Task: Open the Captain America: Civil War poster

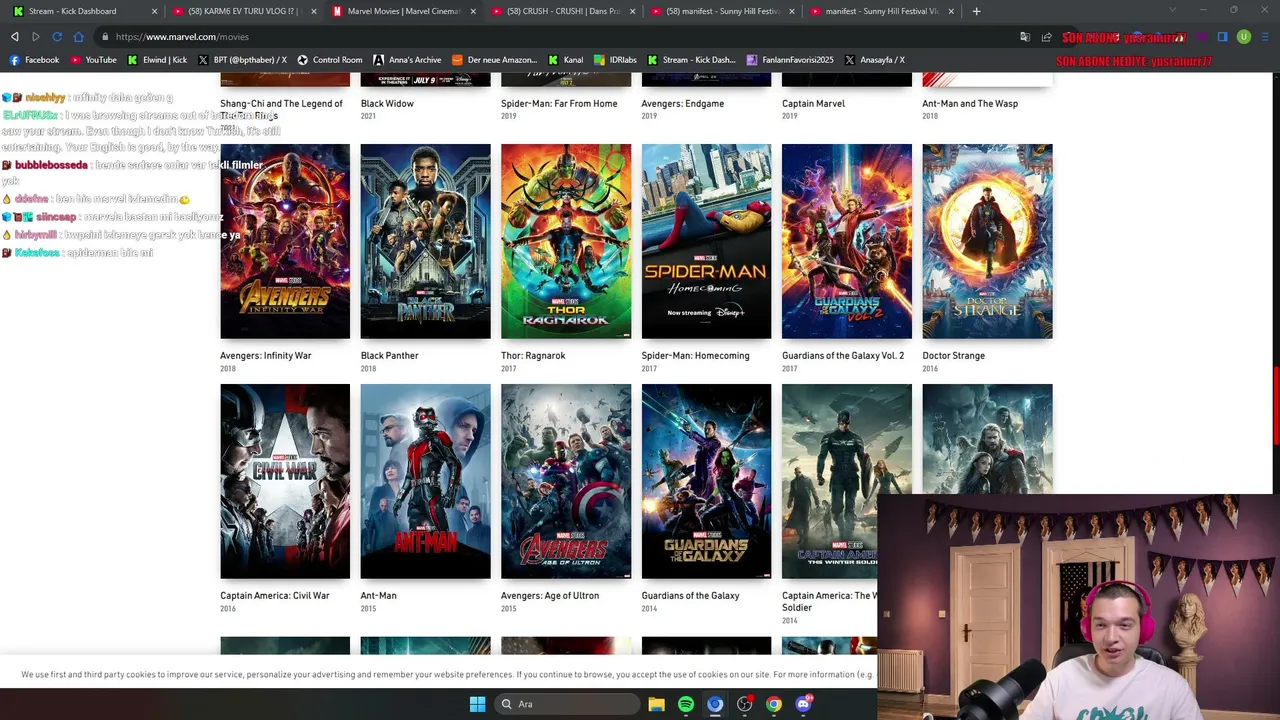Action: pos(285,481)
